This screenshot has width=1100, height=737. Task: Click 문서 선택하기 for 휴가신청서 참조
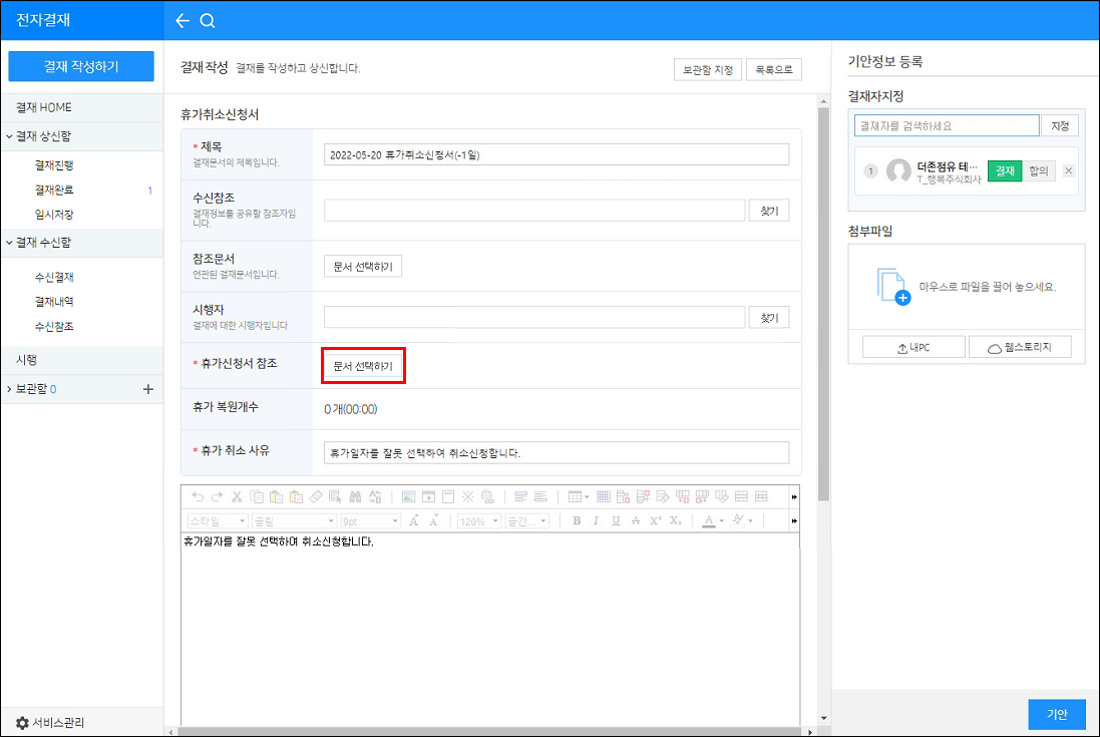(x=363, y=367)
